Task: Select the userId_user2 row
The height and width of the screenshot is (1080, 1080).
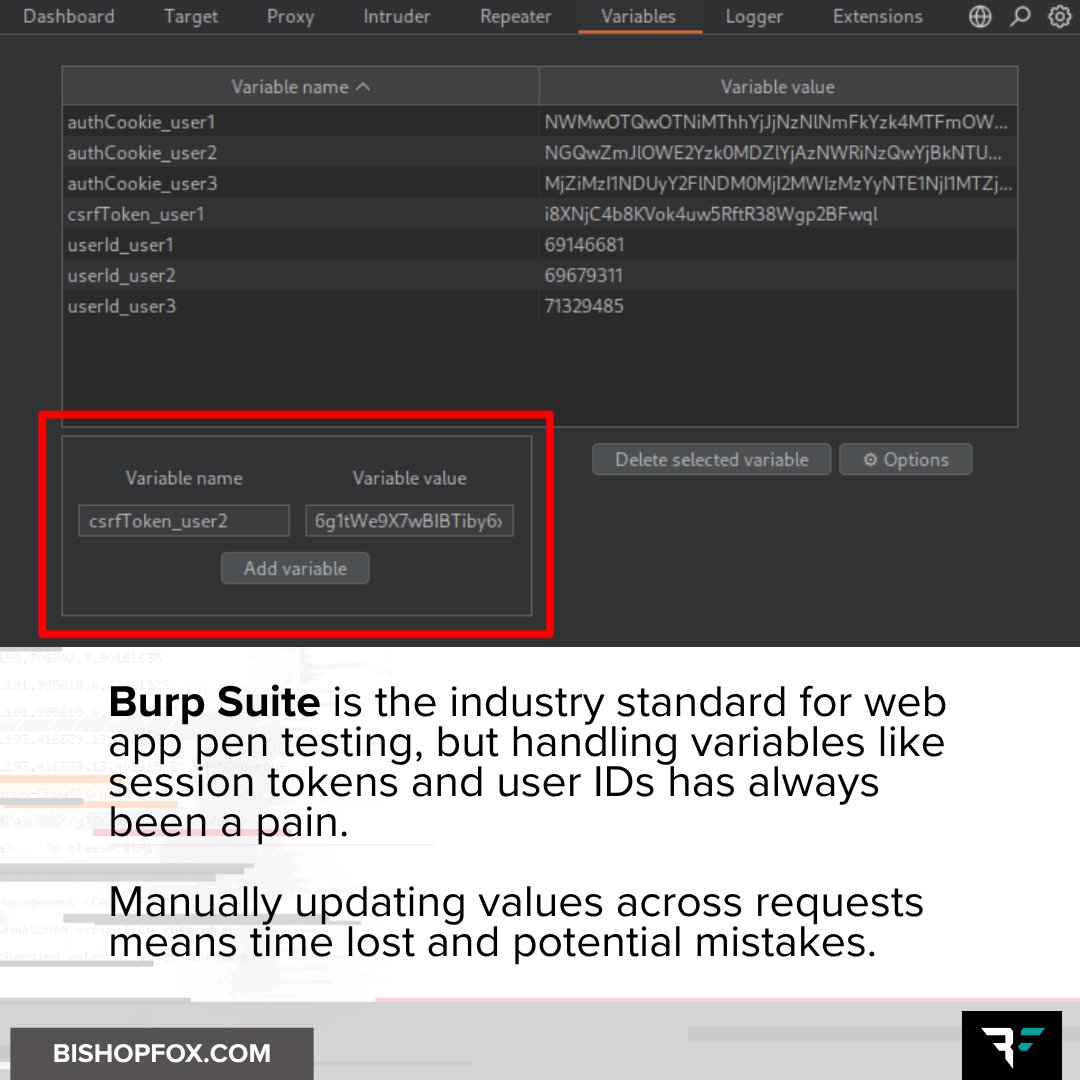Action: (539, 276)
